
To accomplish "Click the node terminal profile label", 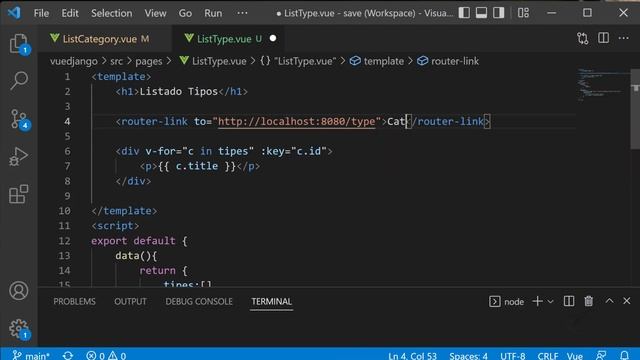I will tap(507, 302).
